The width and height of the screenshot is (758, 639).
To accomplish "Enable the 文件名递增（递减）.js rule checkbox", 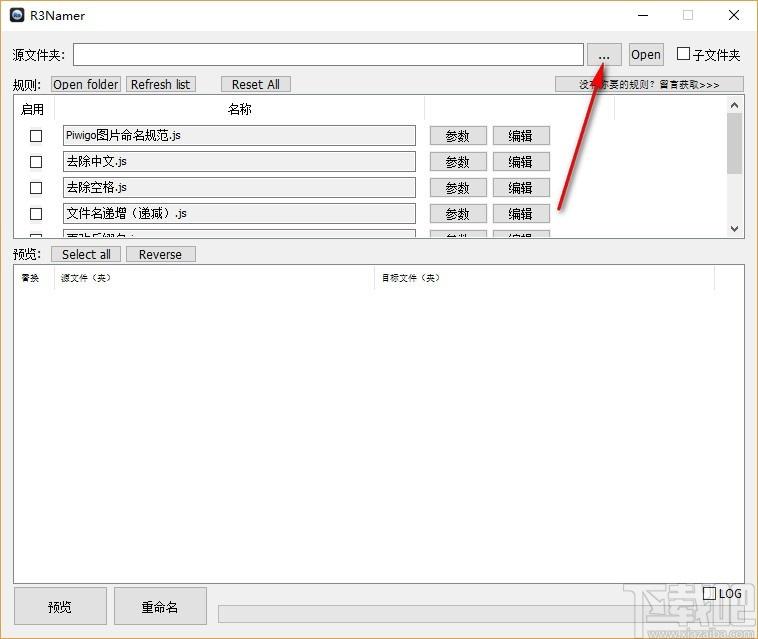I will click(36, 214).
